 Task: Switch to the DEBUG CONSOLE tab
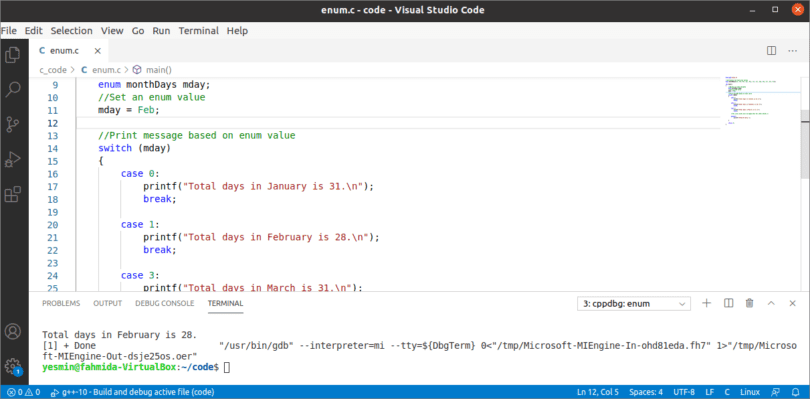coord(165,303)
